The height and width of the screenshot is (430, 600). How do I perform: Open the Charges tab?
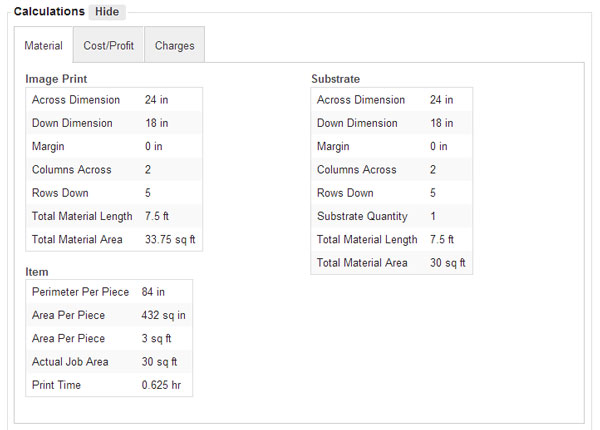[174, 46]
